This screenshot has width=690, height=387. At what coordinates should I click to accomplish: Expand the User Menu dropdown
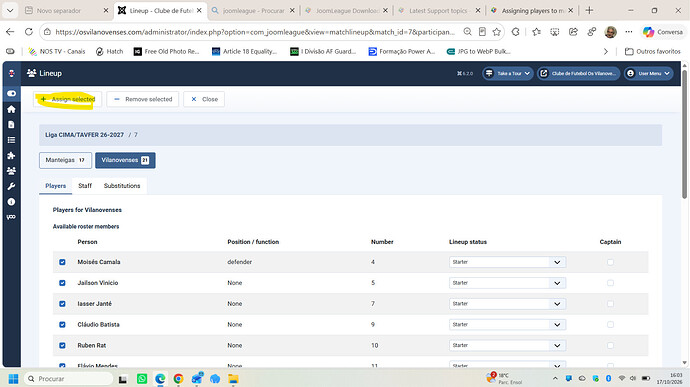649,74
